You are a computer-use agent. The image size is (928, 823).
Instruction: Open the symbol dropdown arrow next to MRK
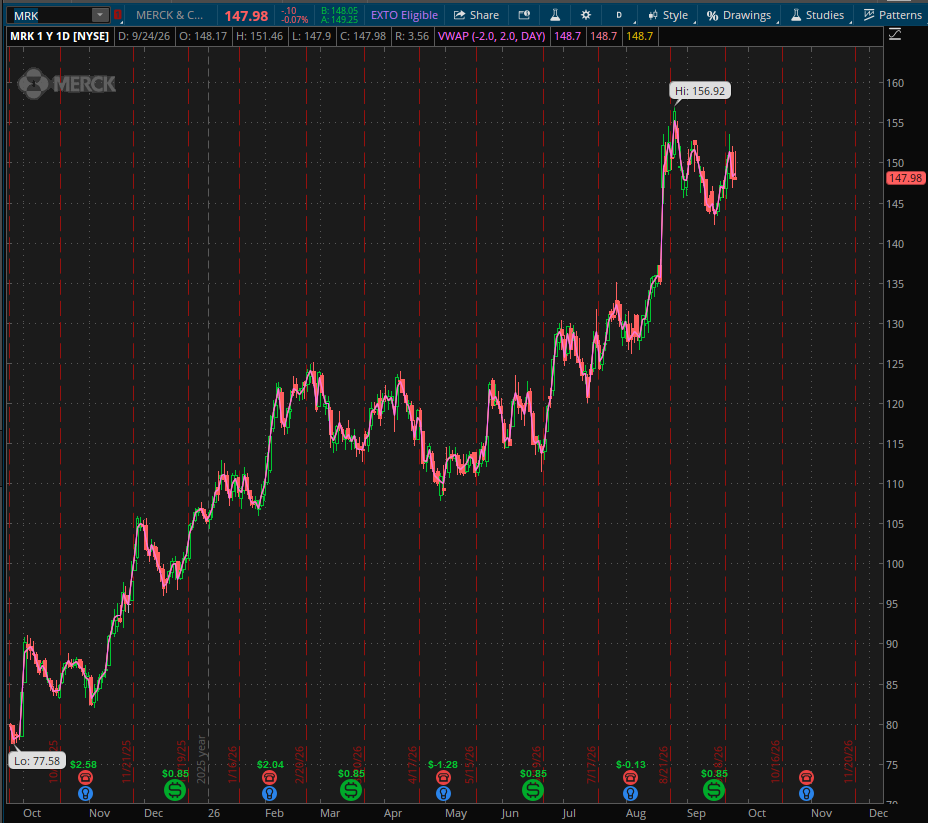pos(100,15)
